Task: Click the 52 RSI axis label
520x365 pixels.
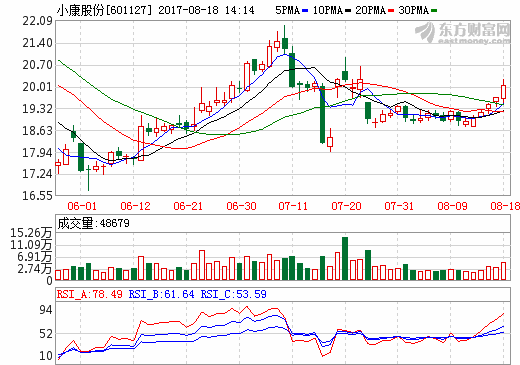Action: tap(46, 334)
